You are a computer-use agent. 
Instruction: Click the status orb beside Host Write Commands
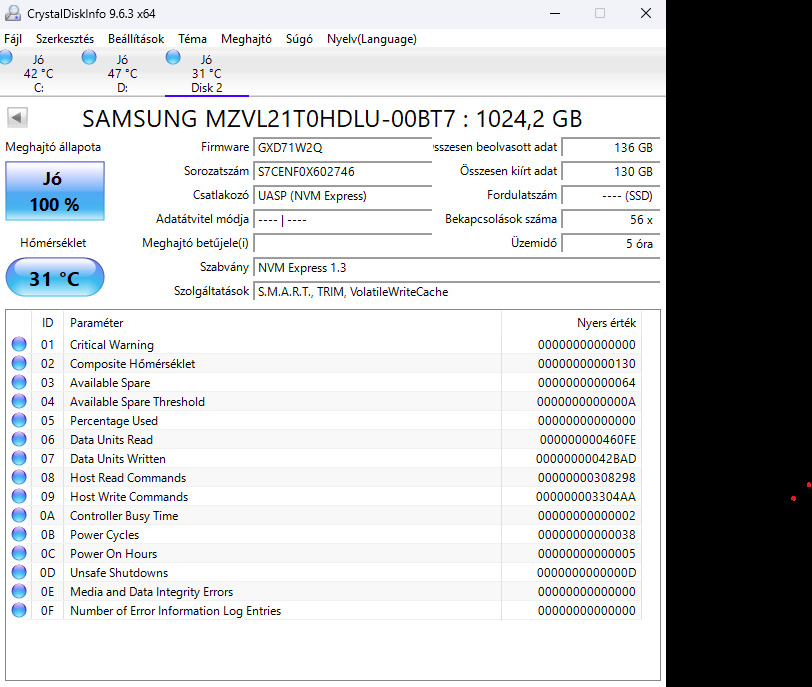point(19,496)
